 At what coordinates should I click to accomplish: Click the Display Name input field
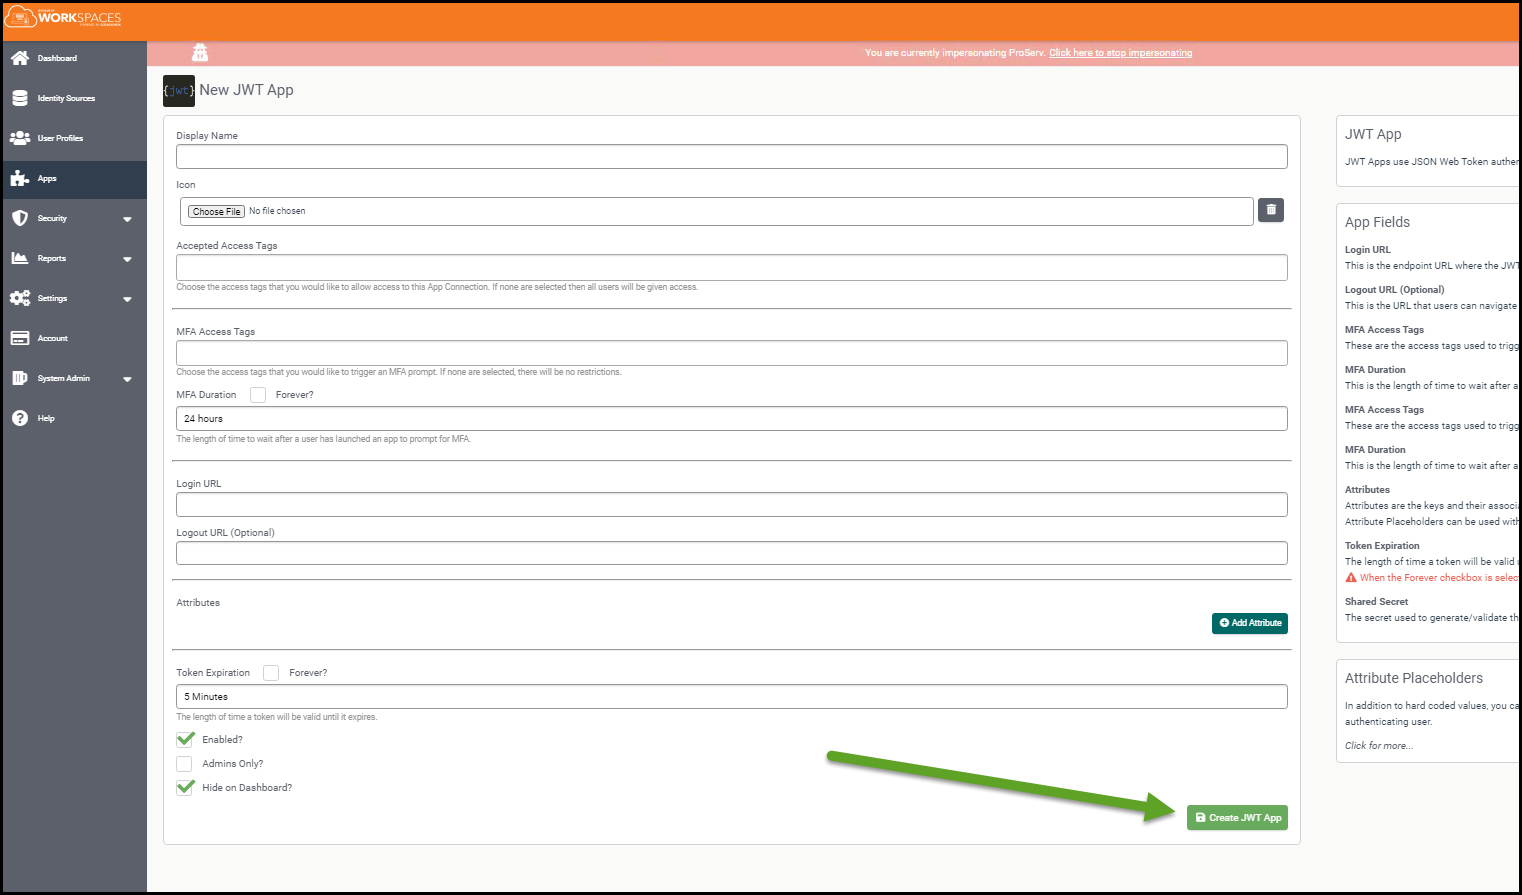731,157
